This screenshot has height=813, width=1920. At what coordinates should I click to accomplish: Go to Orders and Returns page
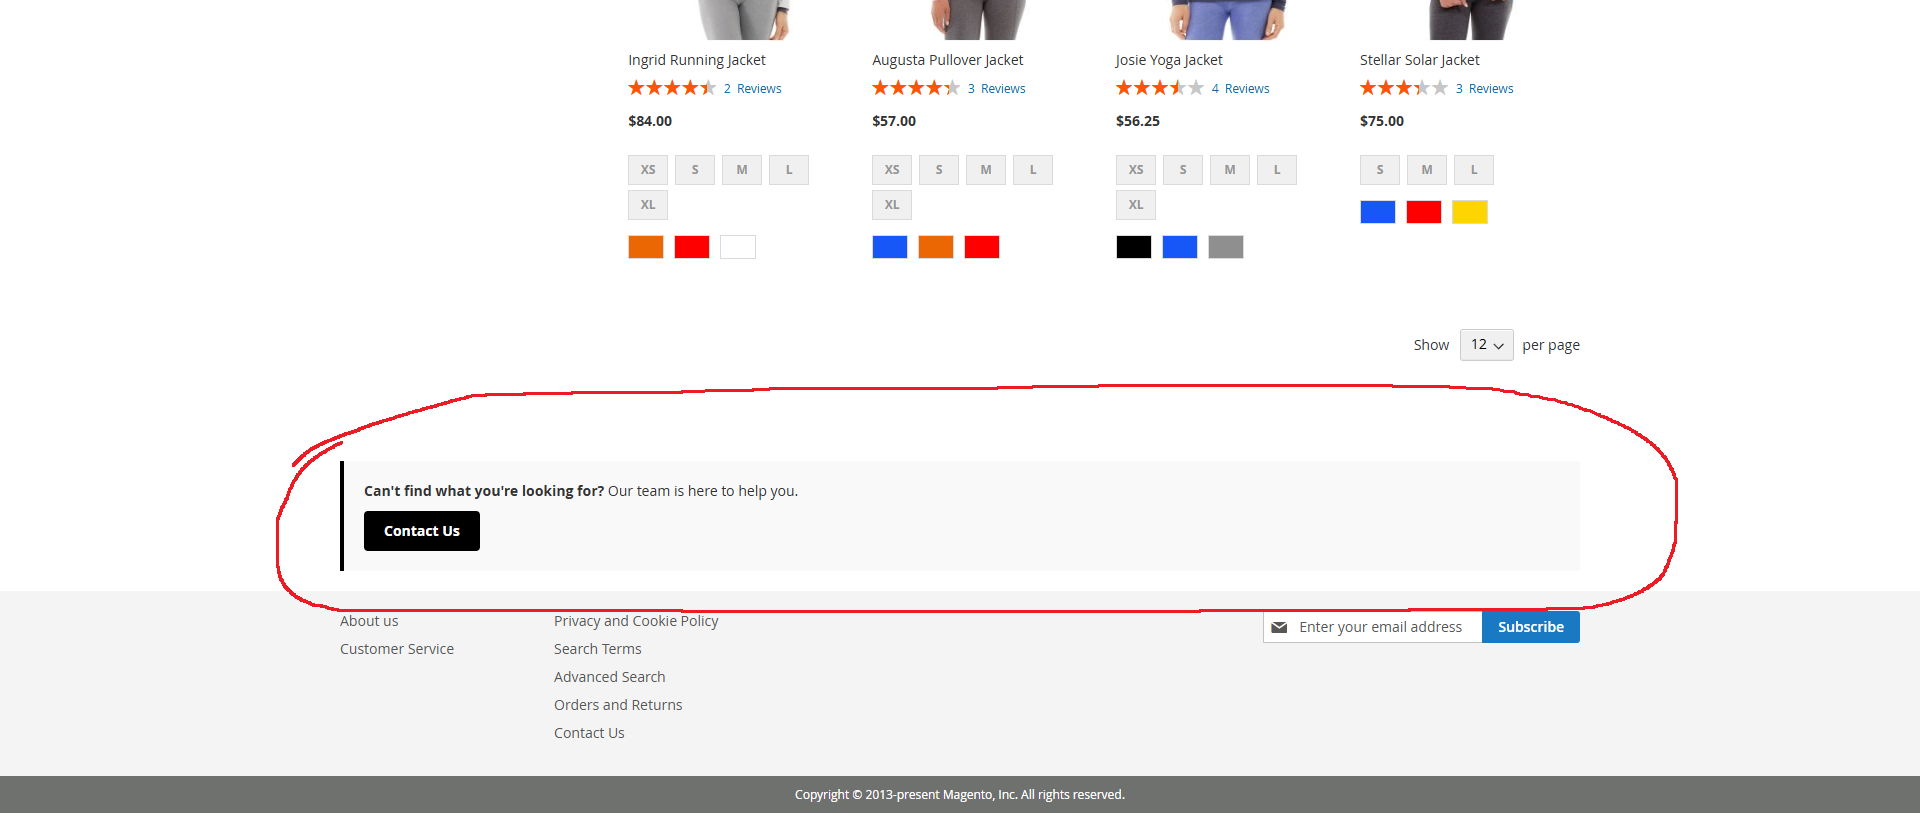(618, 705)
